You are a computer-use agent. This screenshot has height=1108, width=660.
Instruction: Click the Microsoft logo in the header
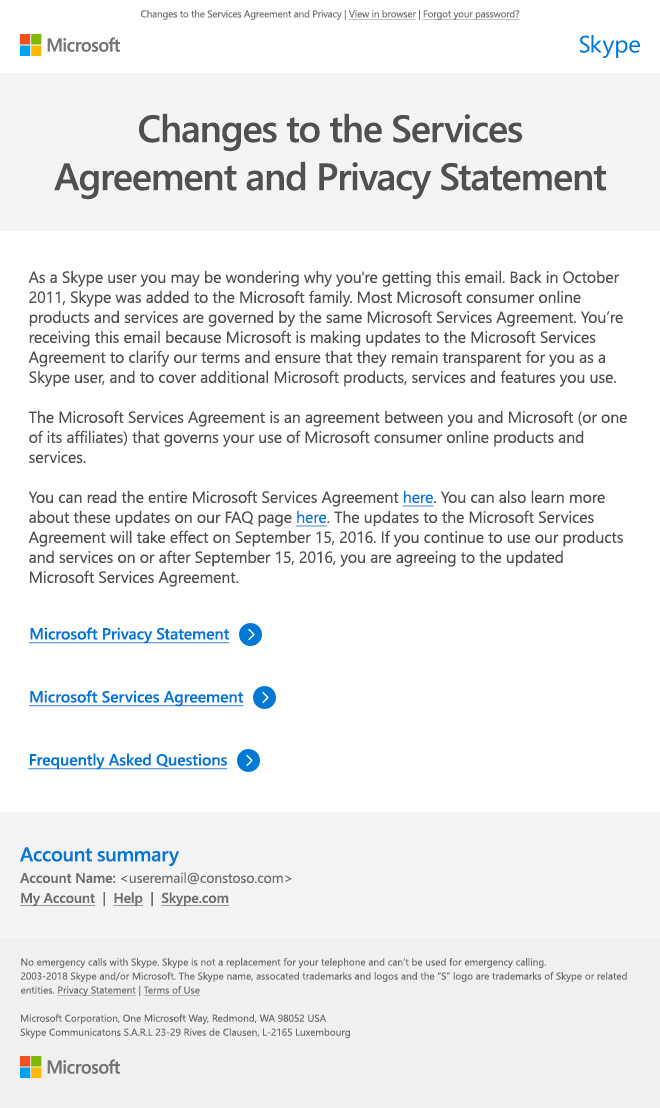(x=70, y=45)
